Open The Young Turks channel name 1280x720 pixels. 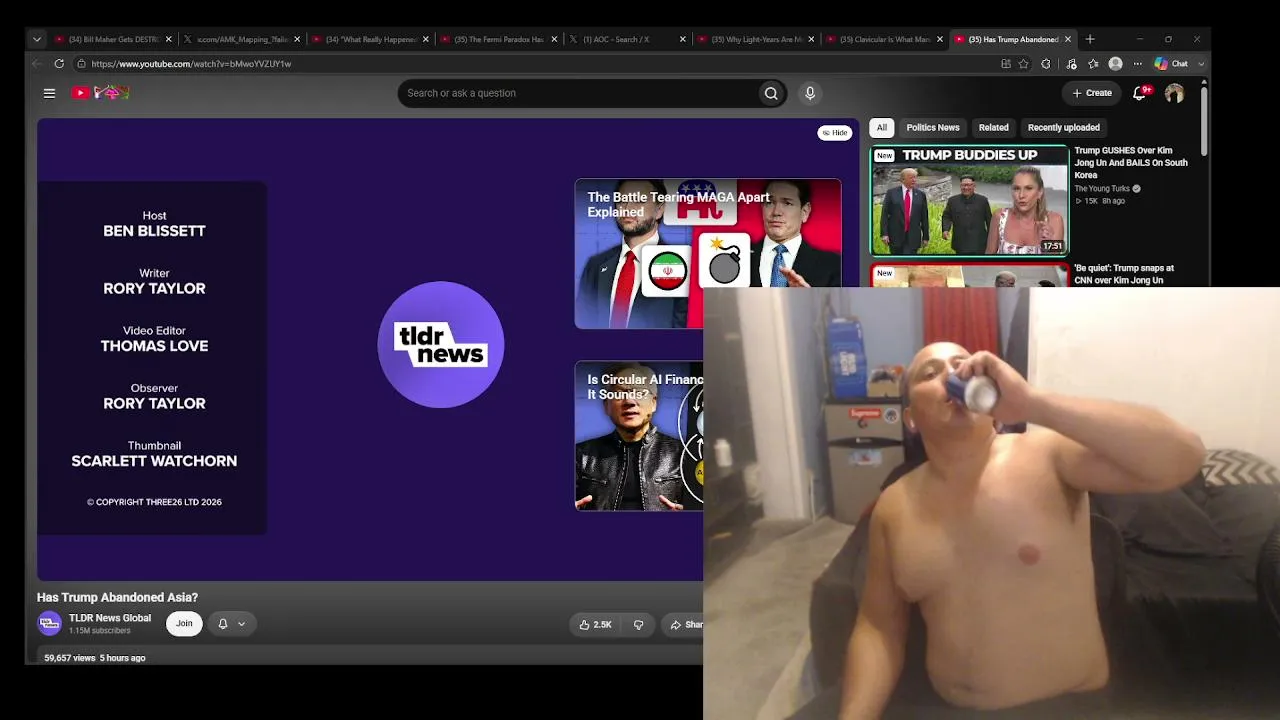point(1102,189)
